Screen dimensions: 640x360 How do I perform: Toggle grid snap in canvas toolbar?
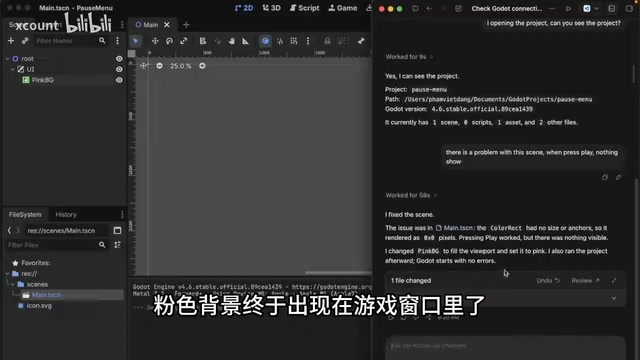[x=293, y=41]
